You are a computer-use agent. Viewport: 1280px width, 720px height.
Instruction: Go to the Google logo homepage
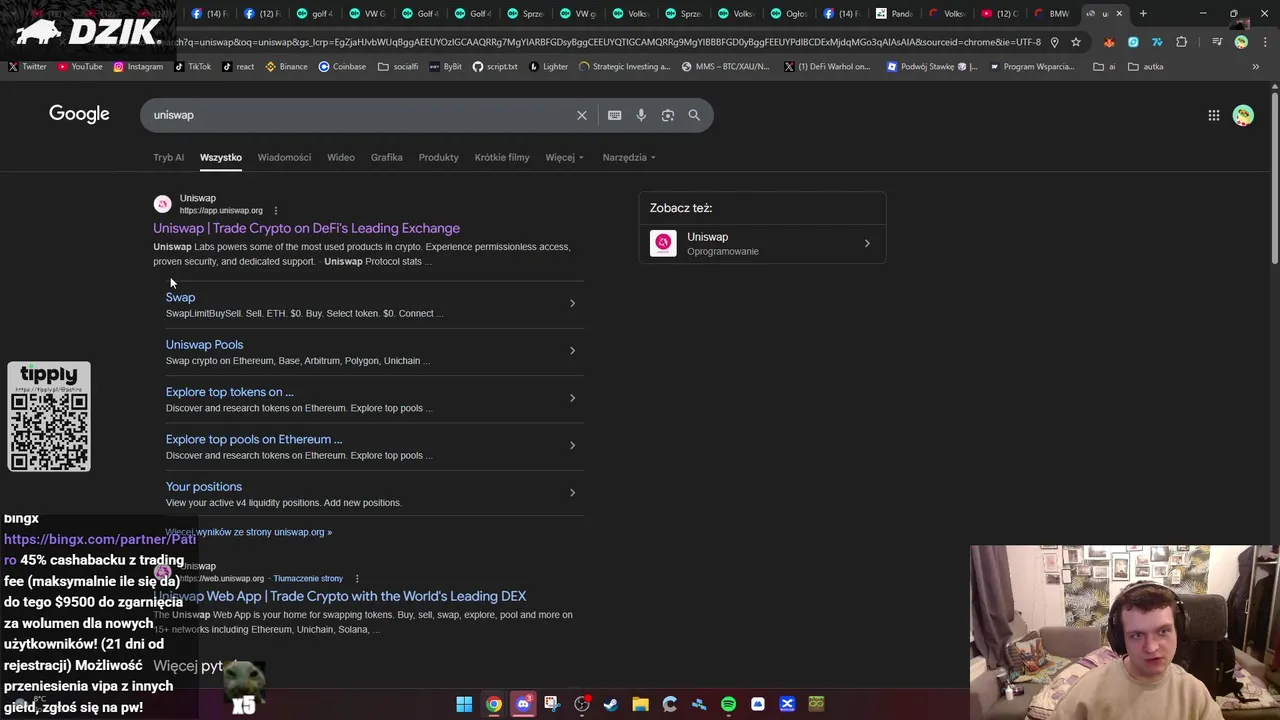[79, 114]
